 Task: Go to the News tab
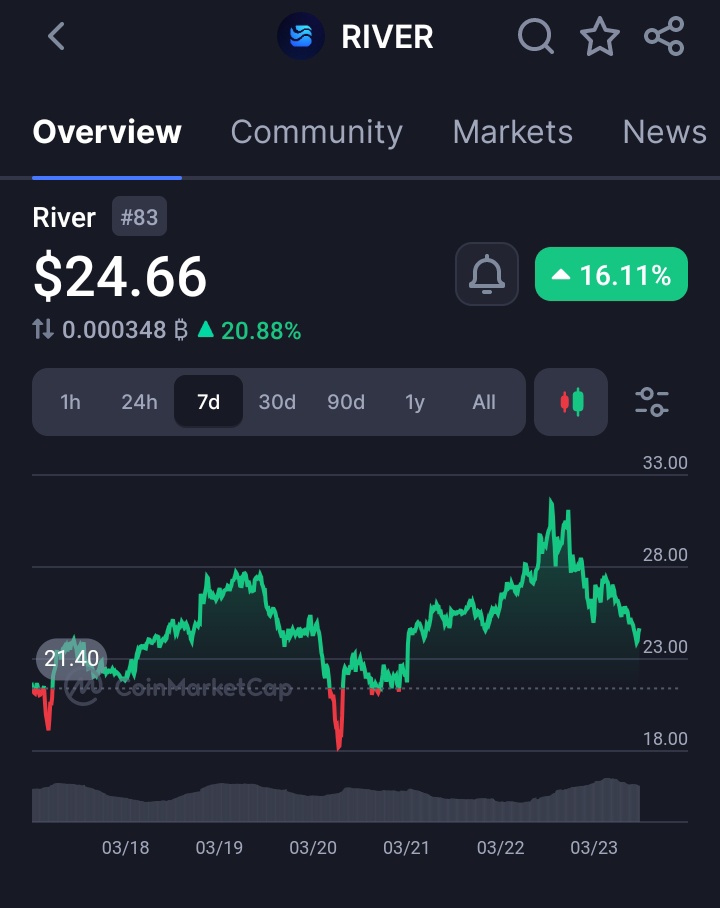[x=664, y=132]
